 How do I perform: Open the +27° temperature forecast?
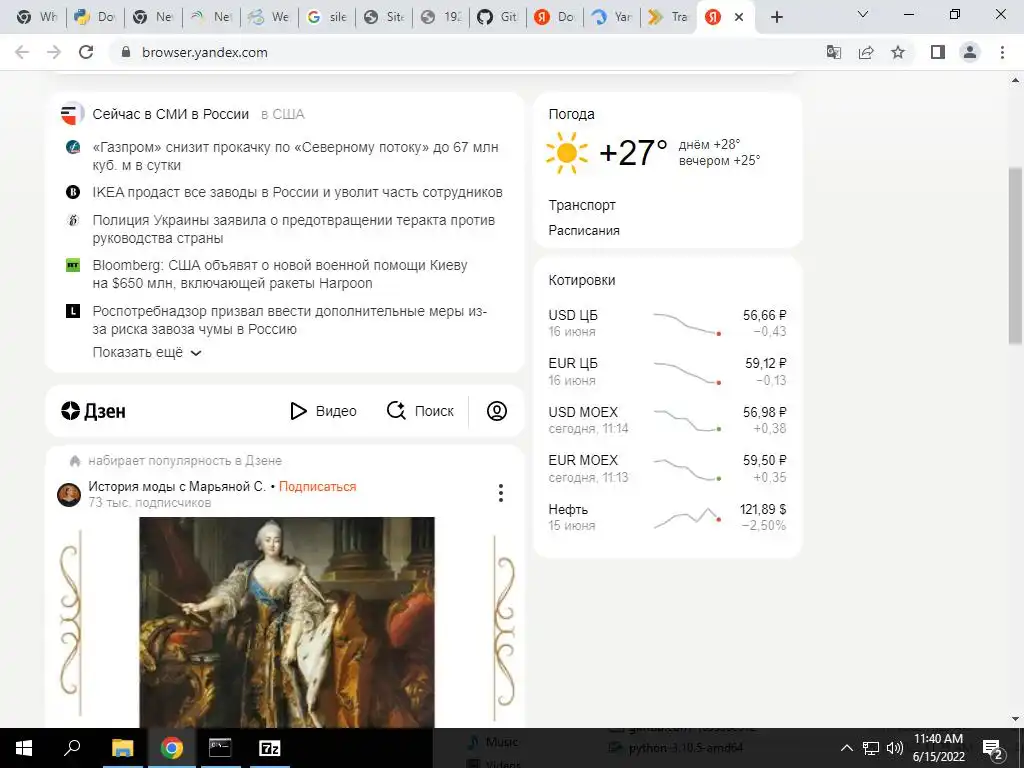[633, 153]
